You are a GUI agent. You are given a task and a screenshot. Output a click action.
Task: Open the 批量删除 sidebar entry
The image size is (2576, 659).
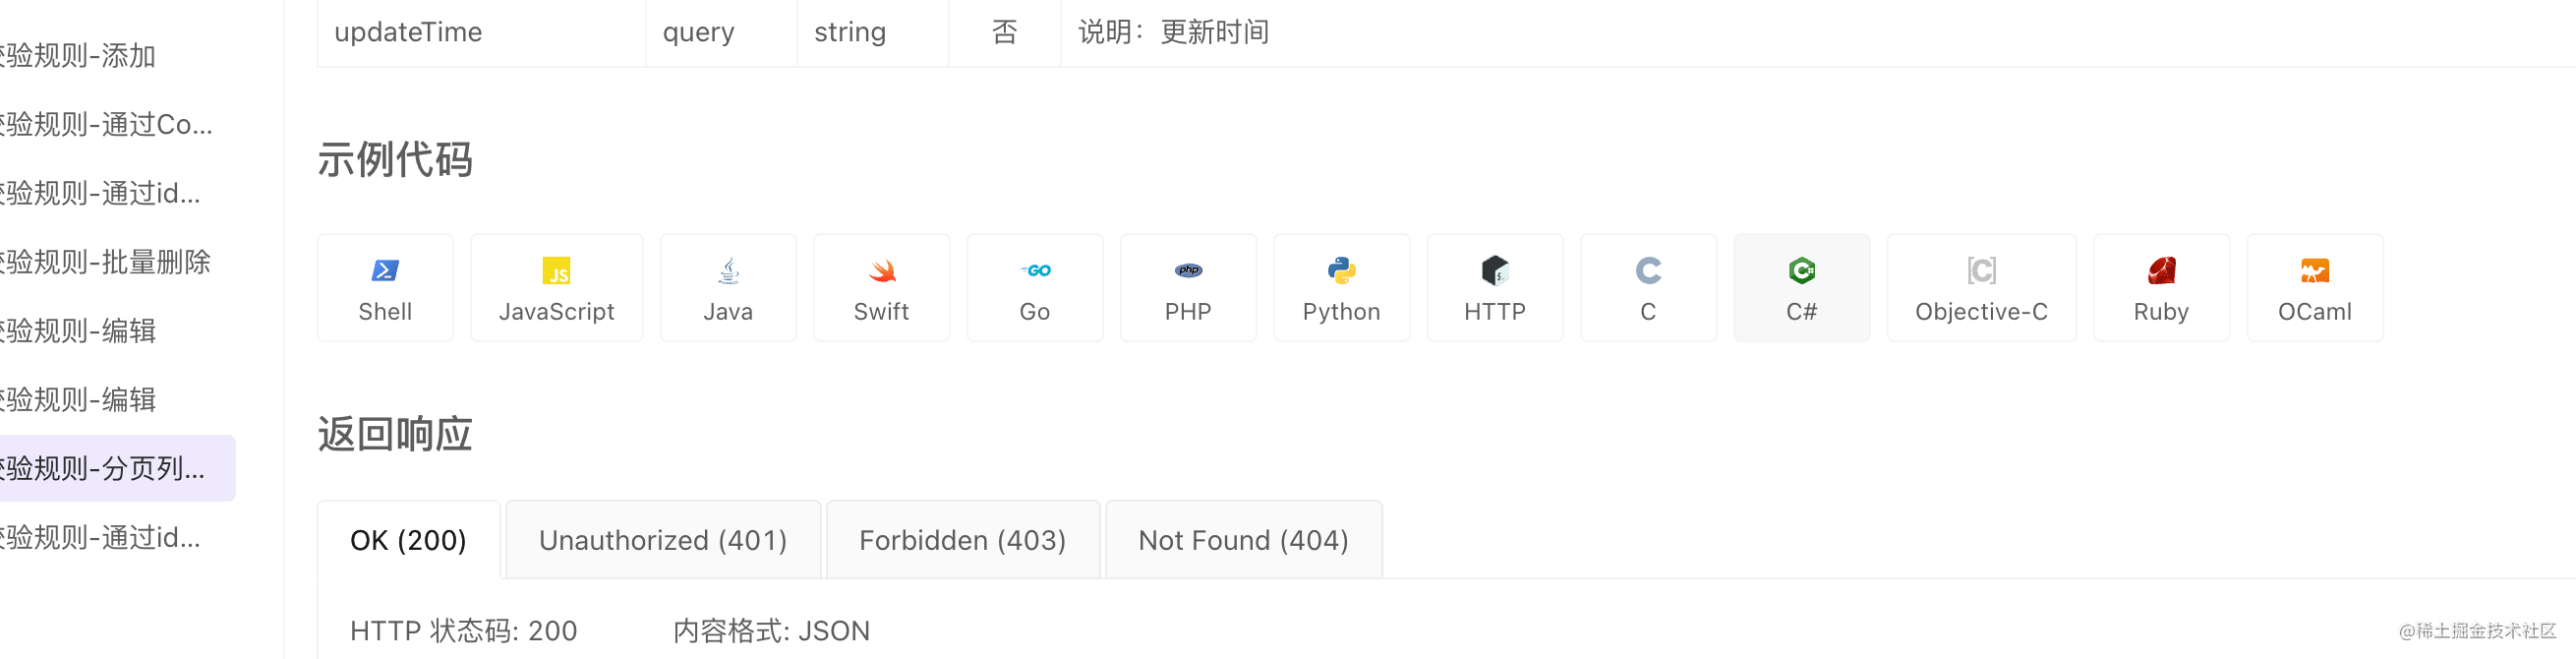pos(105,262)
